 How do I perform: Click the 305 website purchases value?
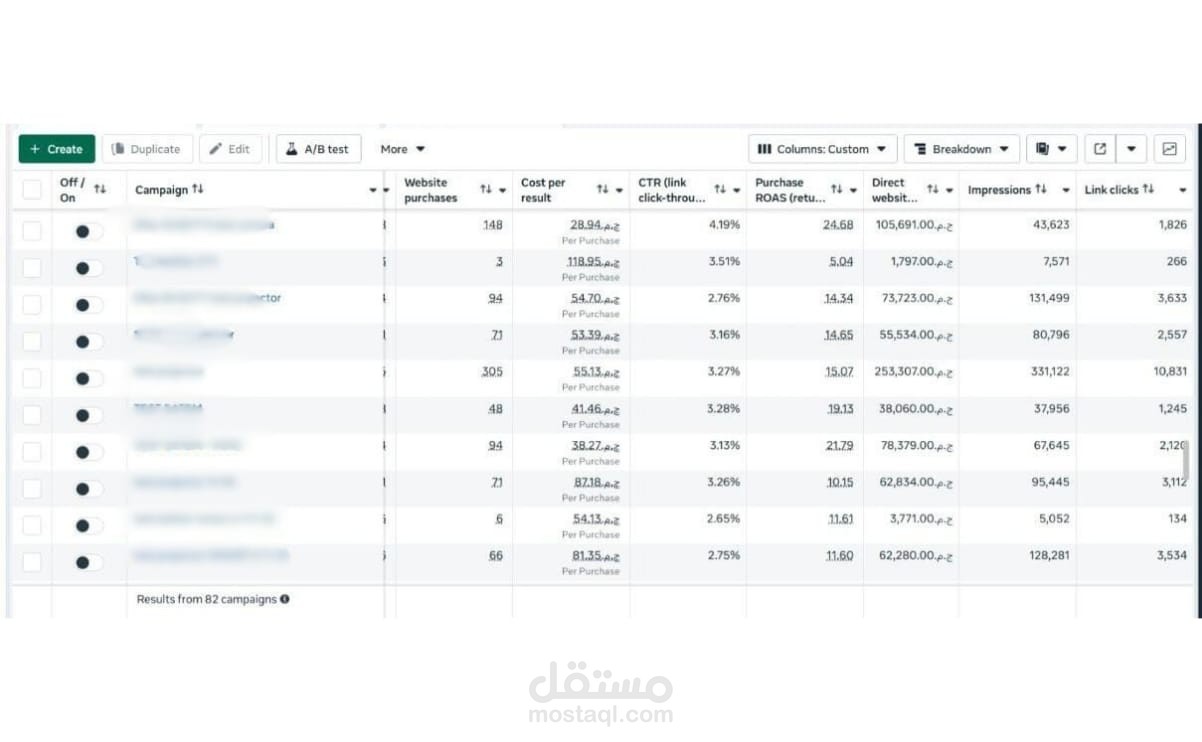click(492, 371)
